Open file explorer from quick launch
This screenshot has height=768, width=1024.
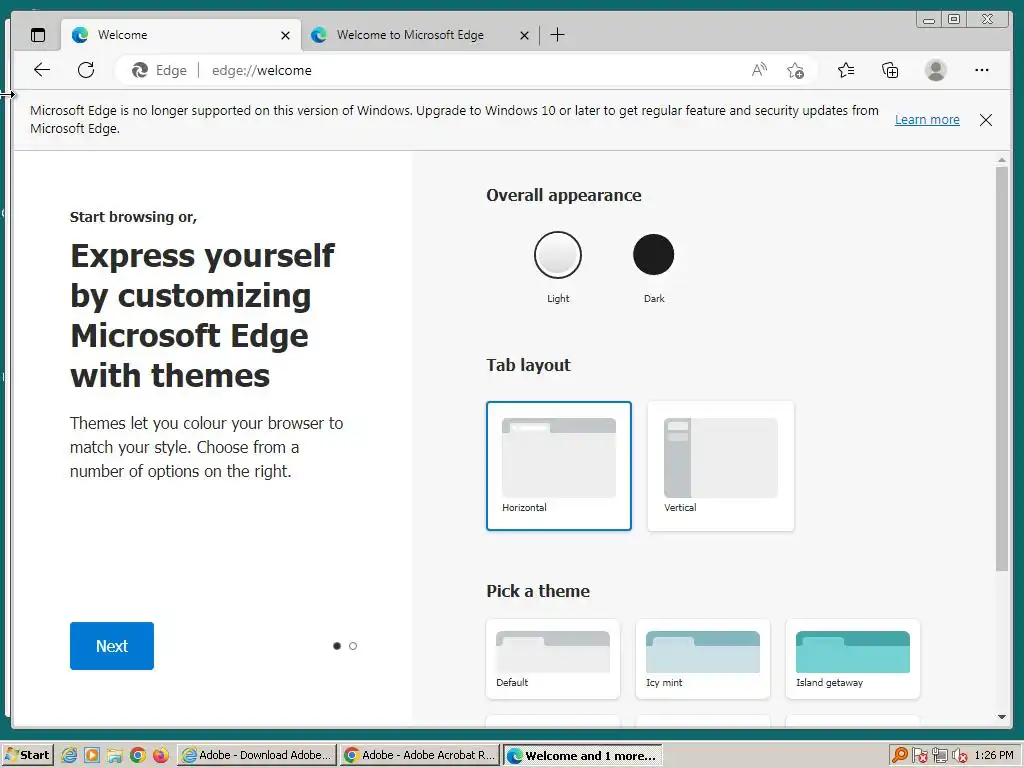tap(115, 755)
